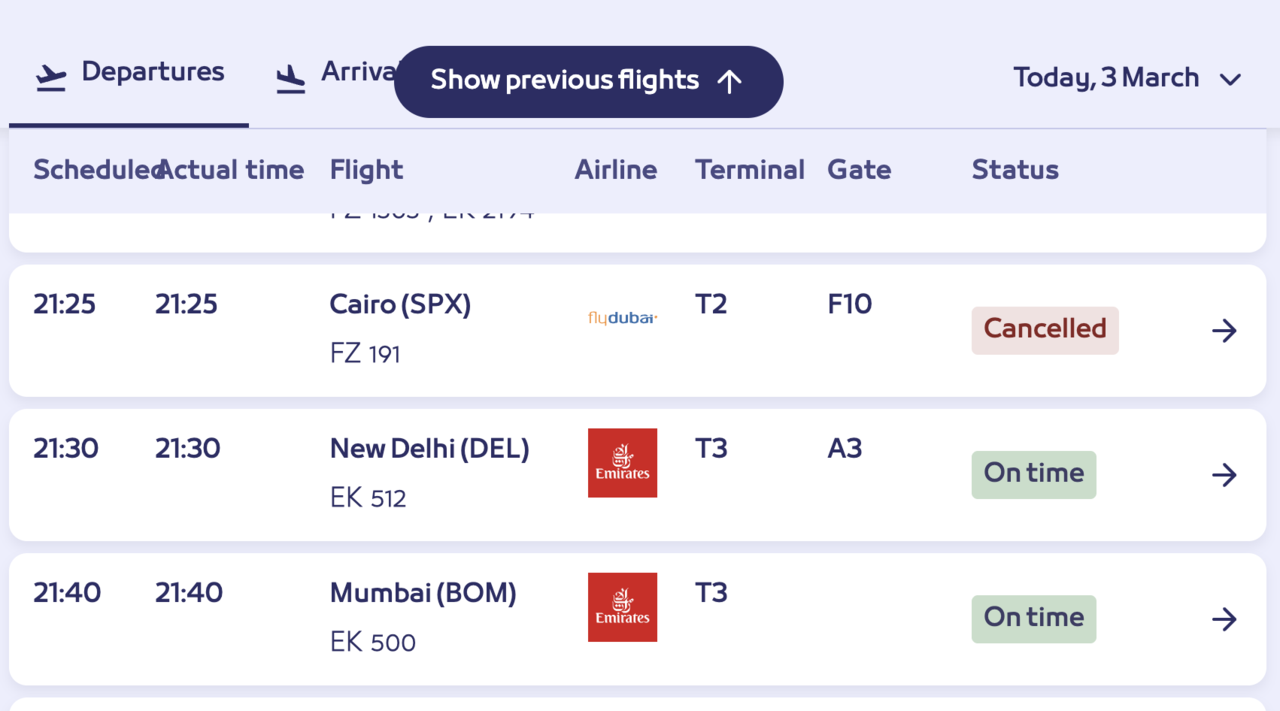The width and height of the screenshot is (1280, 711).
Task: Open the Today, 3 March date selector
Action: (x=1106, y=78)
